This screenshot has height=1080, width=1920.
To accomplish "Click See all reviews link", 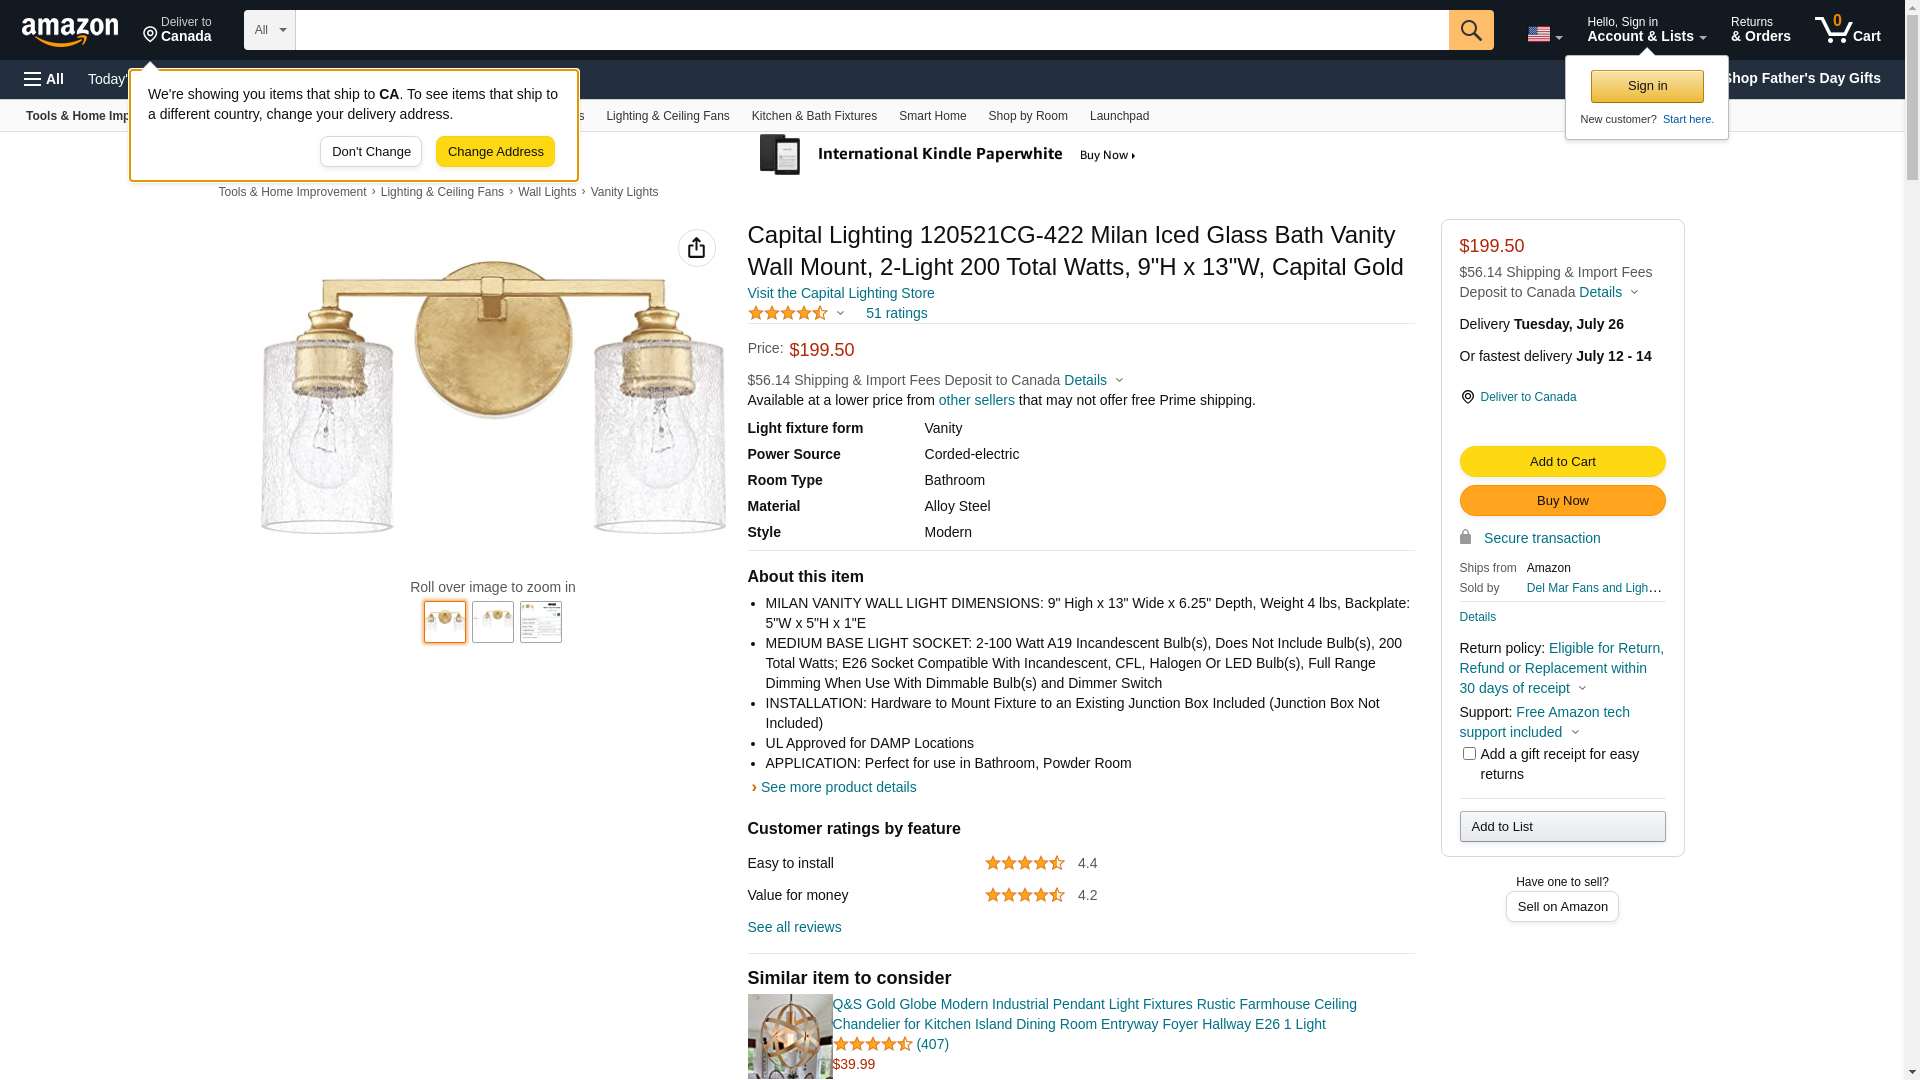I will (794, 927).
